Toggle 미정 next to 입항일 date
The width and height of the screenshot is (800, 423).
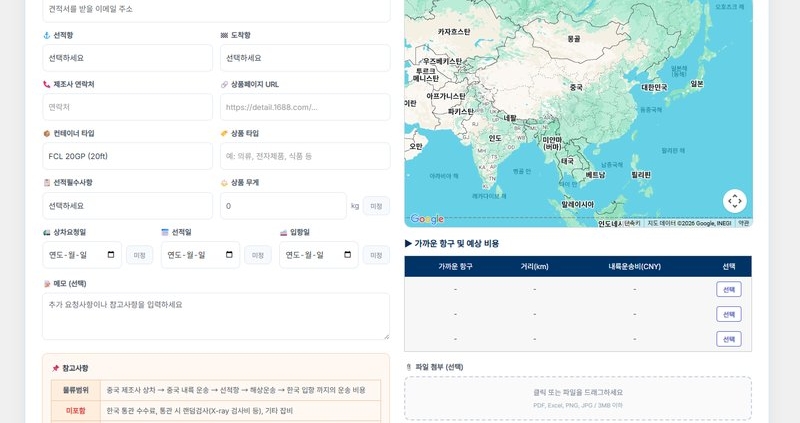(376, 255)
